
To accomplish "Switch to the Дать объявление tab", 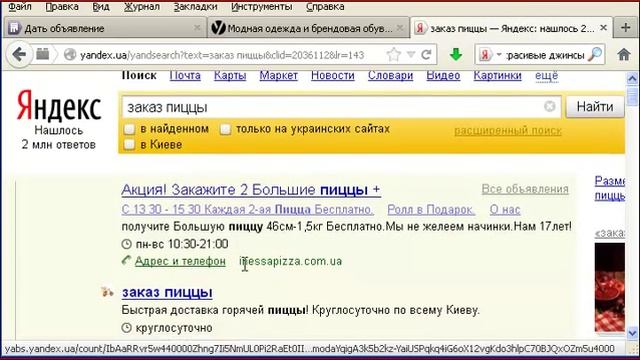I will pyautogui.click(x=104, y=28).
